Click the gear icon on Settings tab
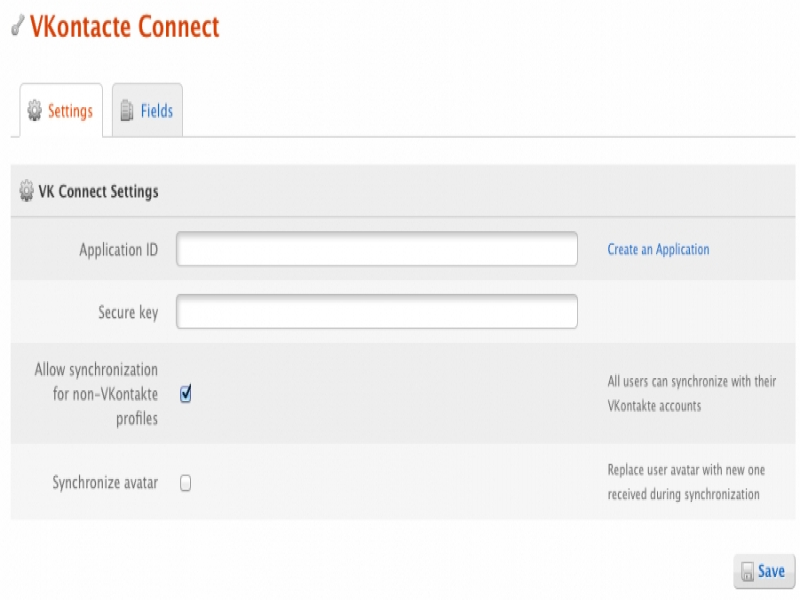The height and width of the screenshot is (600, 800). [x=35, y=111]
